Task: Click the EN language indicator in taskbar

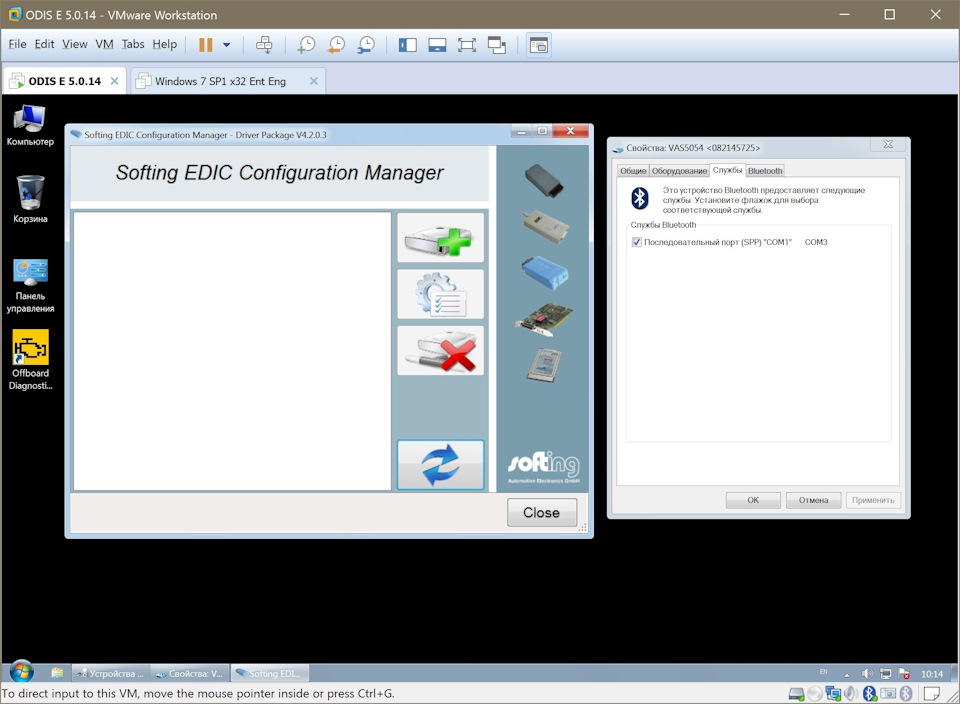Action: click(x=823, y=672)
